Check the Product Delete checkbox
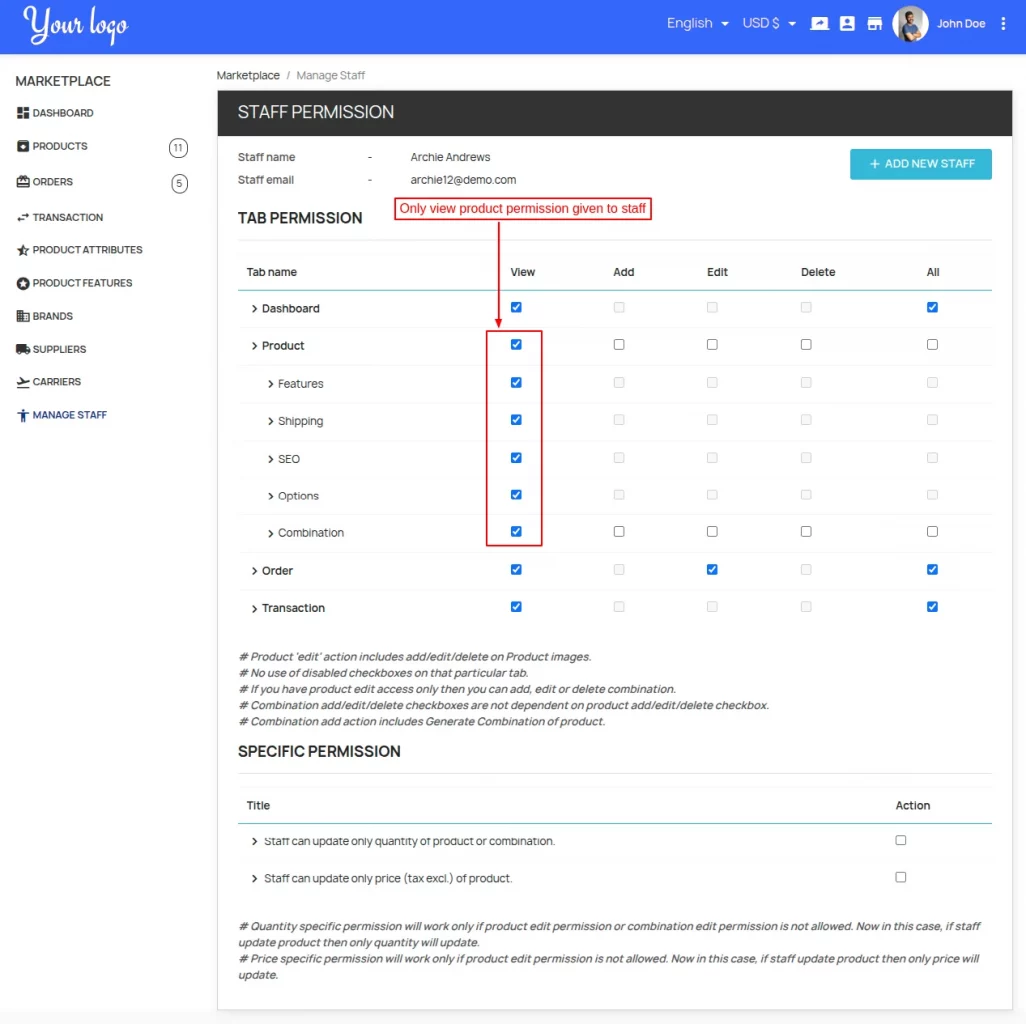 (806, 344)
